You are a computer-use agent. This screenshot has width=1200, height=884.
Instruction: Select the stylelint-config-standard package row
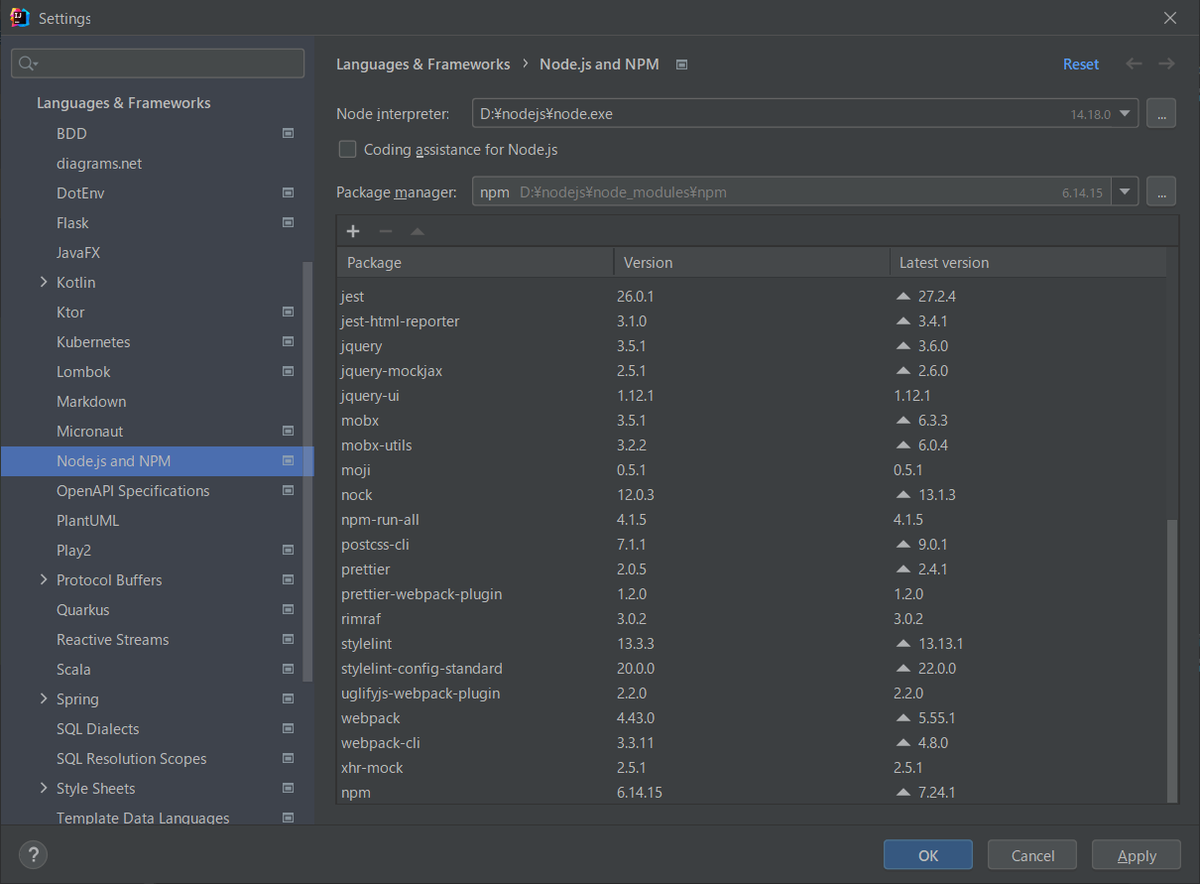[752, 668]
